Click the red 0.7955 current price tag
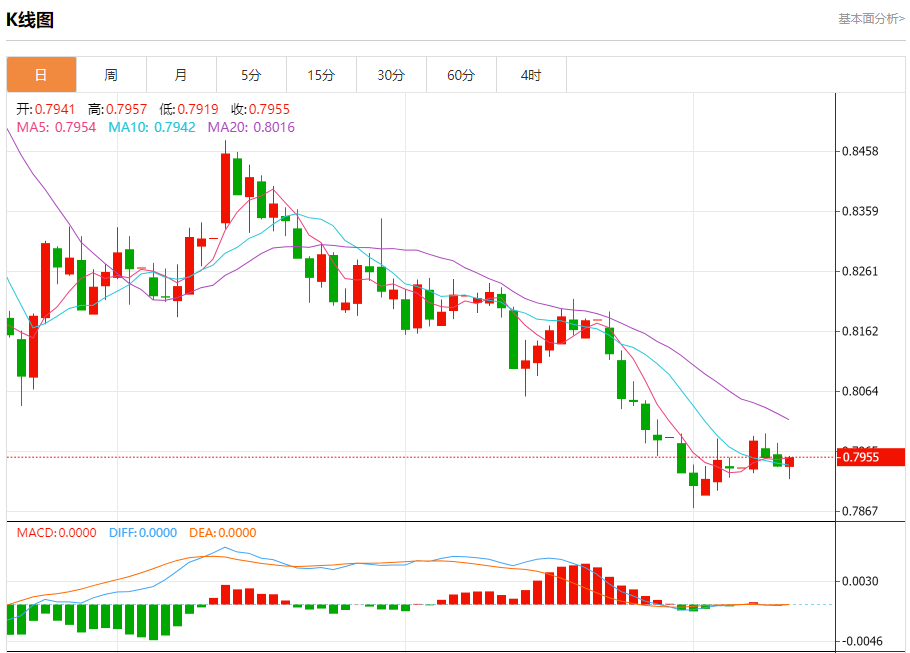The width and height of the screenshot is (910, 653). point(871,457)
